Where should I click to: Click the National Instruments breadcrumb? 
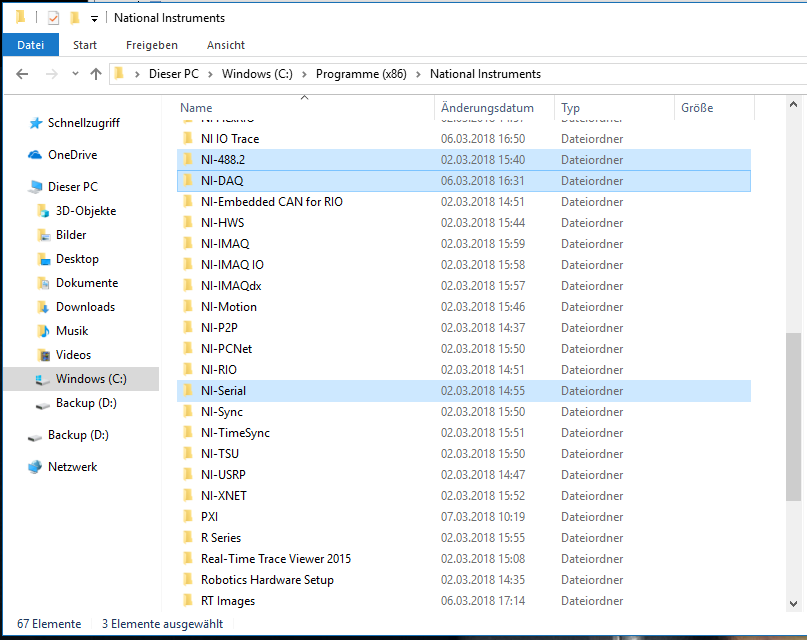click(485, 74)
